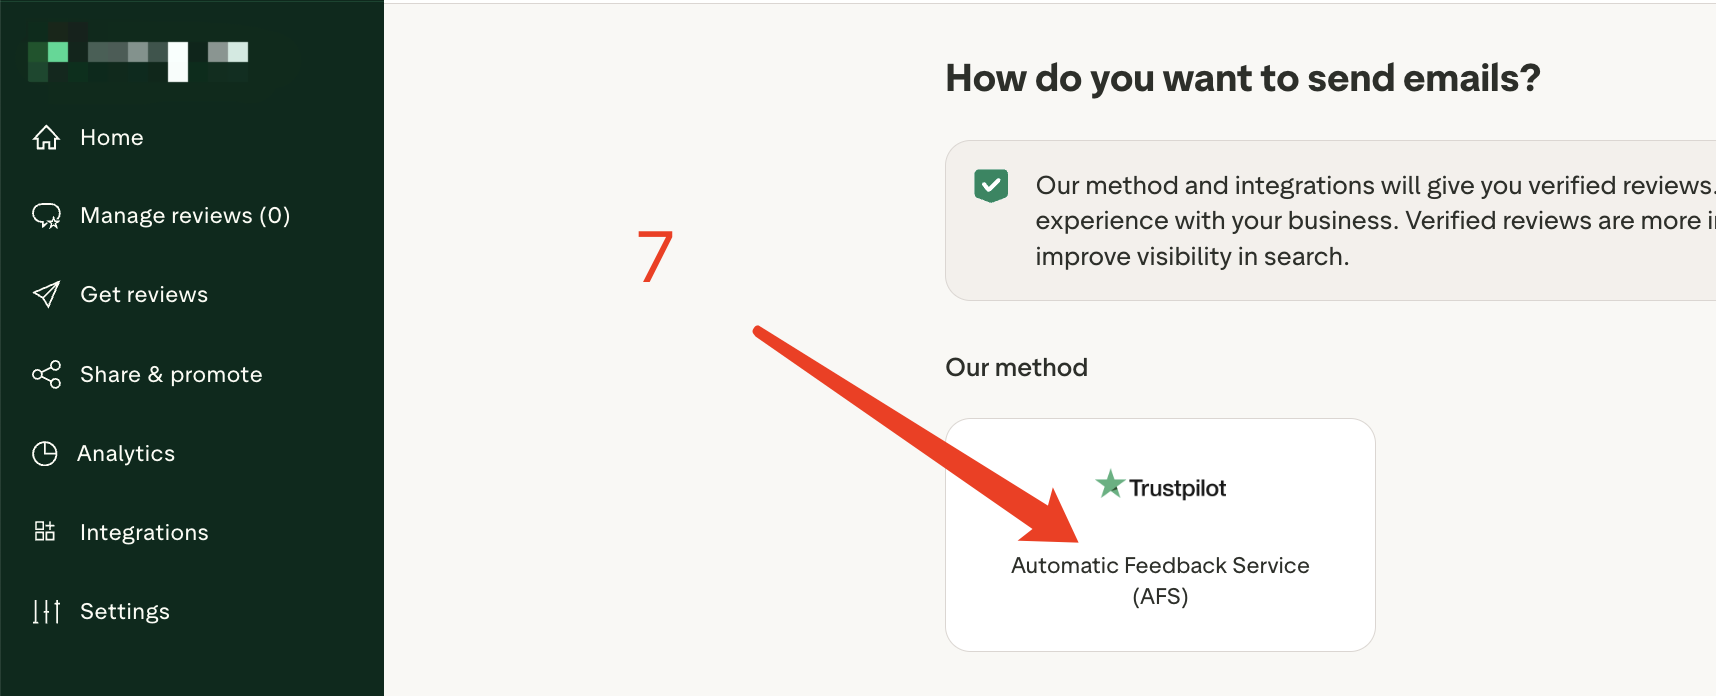Click the Trustpilot star logo in card
This screenshot has width=1716, height=696.
1110,485
